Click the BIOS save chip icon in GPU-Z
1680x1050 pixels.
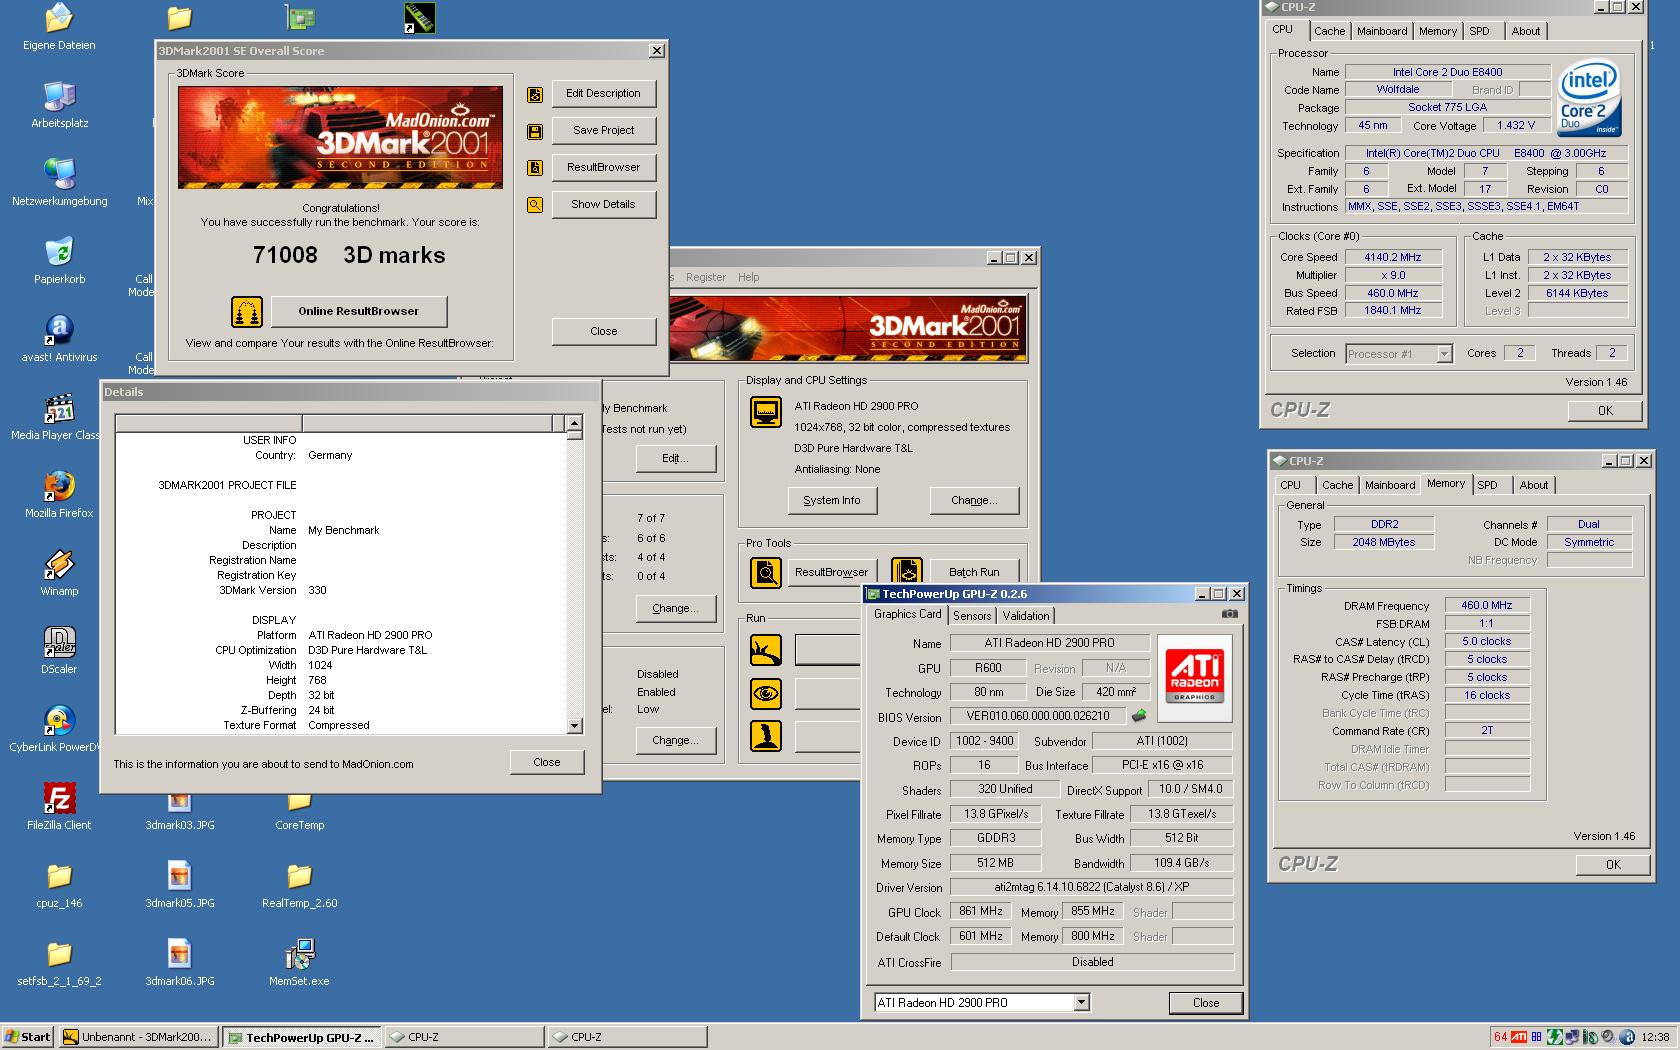(x=1139, y=716)
